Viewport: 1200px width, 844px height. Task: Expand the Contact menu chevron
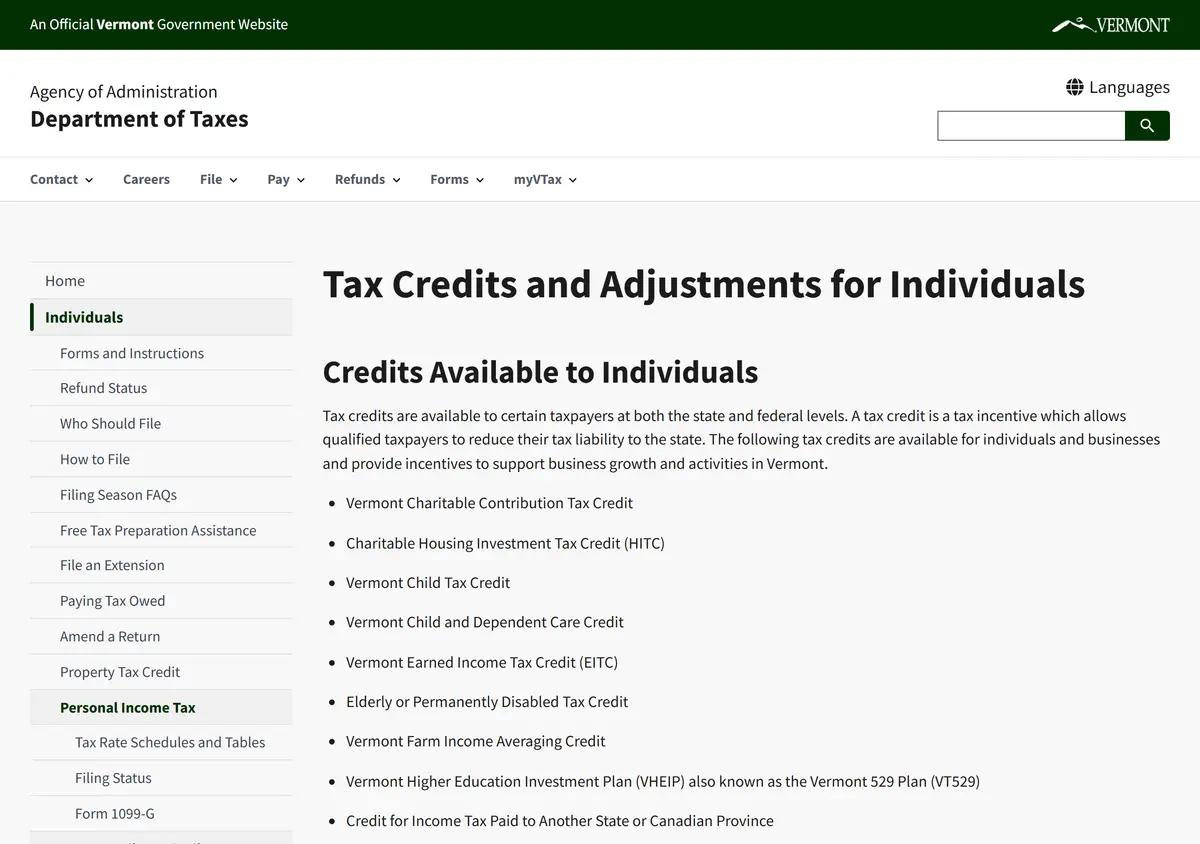(x=89, y=180)
